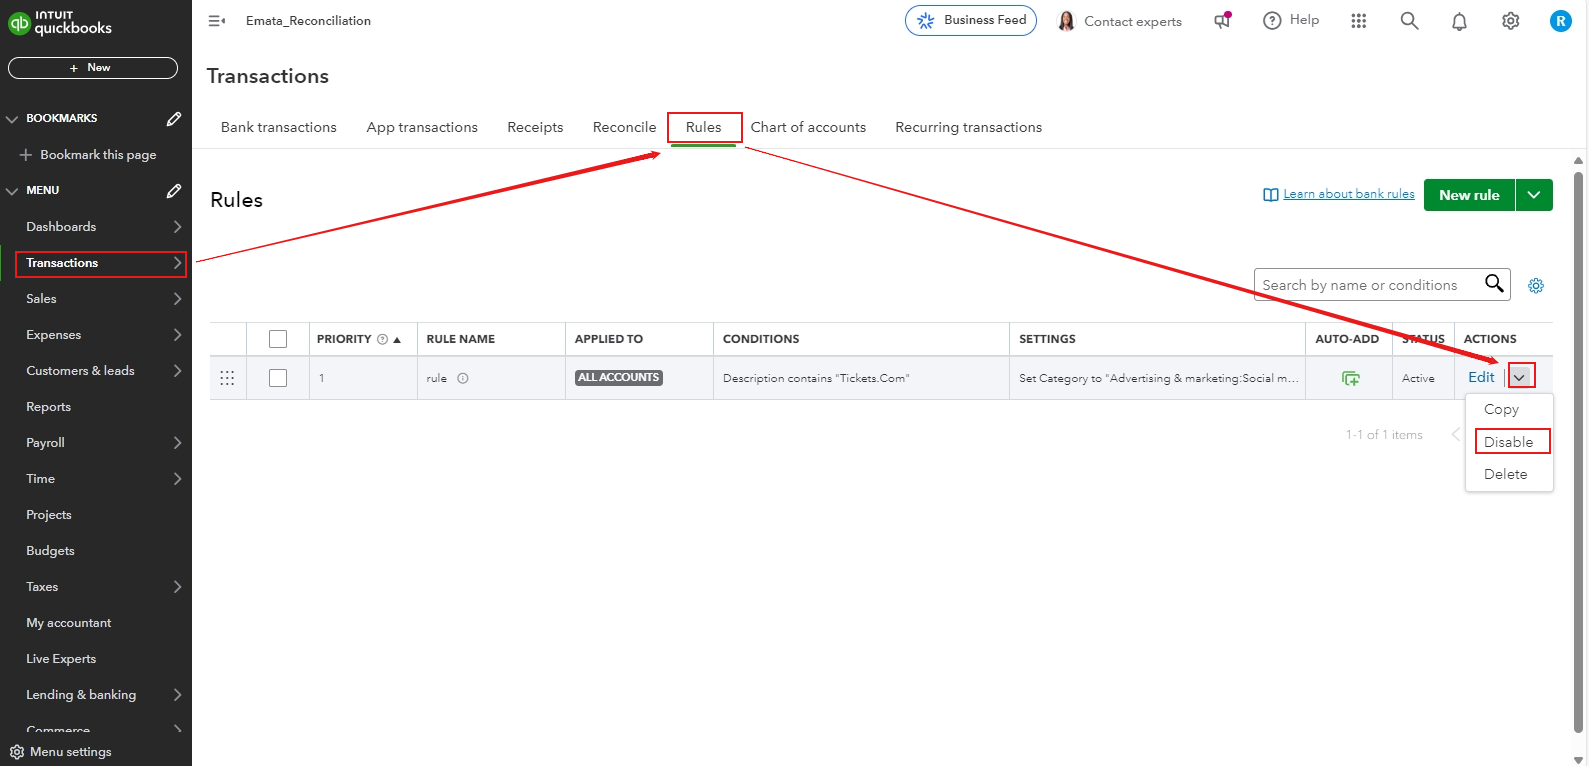Viewport: 1589px width, 766px height.
Task: Click the Priority help icon
Action: coord(382,339)
